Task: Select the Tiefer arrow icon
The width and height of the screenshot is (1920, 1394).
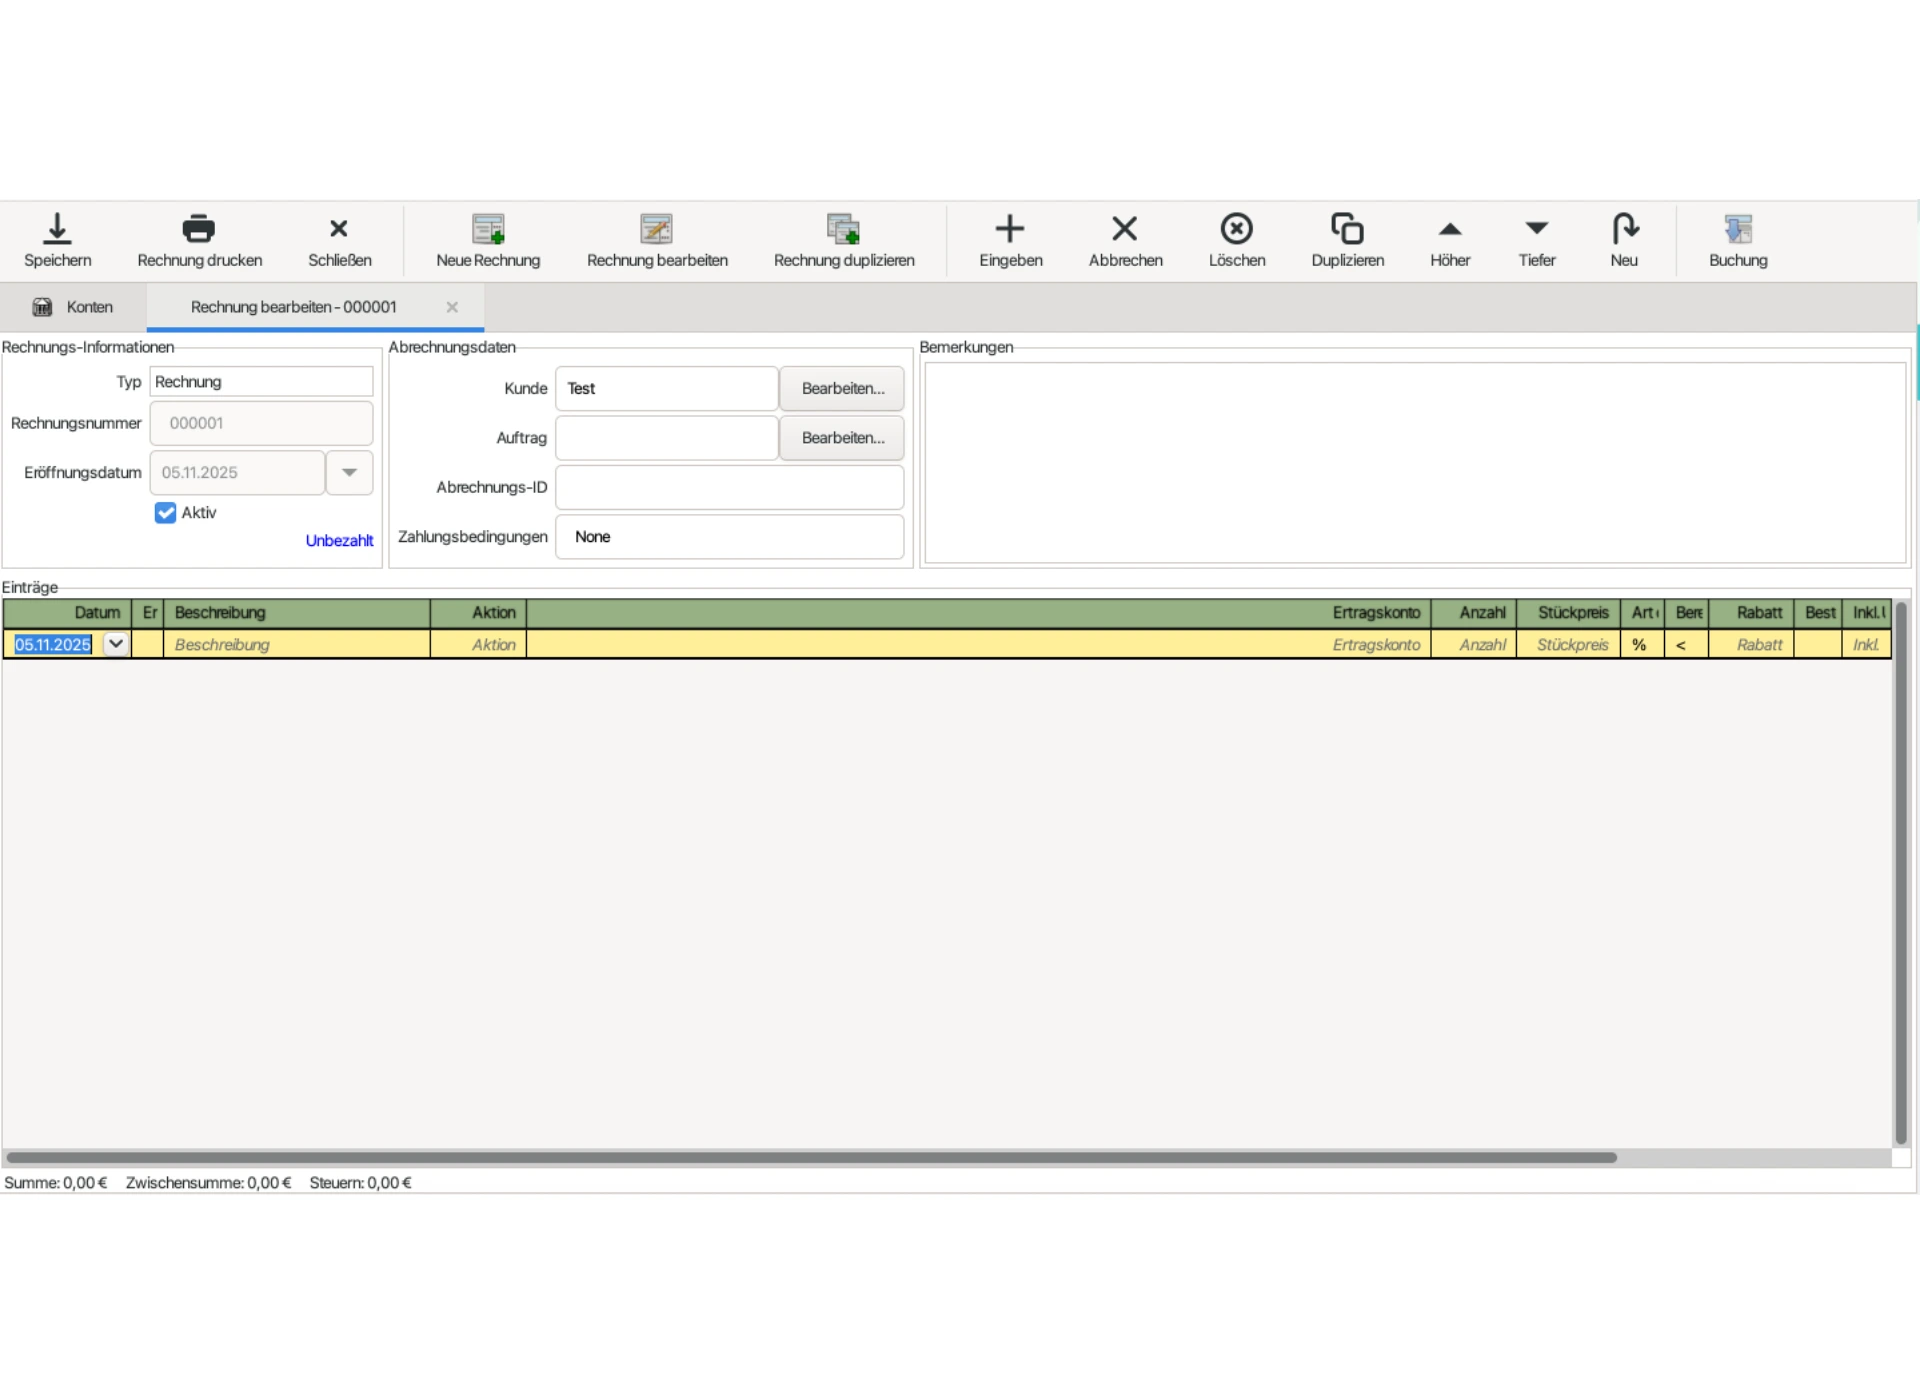Action: [1536, 240]
